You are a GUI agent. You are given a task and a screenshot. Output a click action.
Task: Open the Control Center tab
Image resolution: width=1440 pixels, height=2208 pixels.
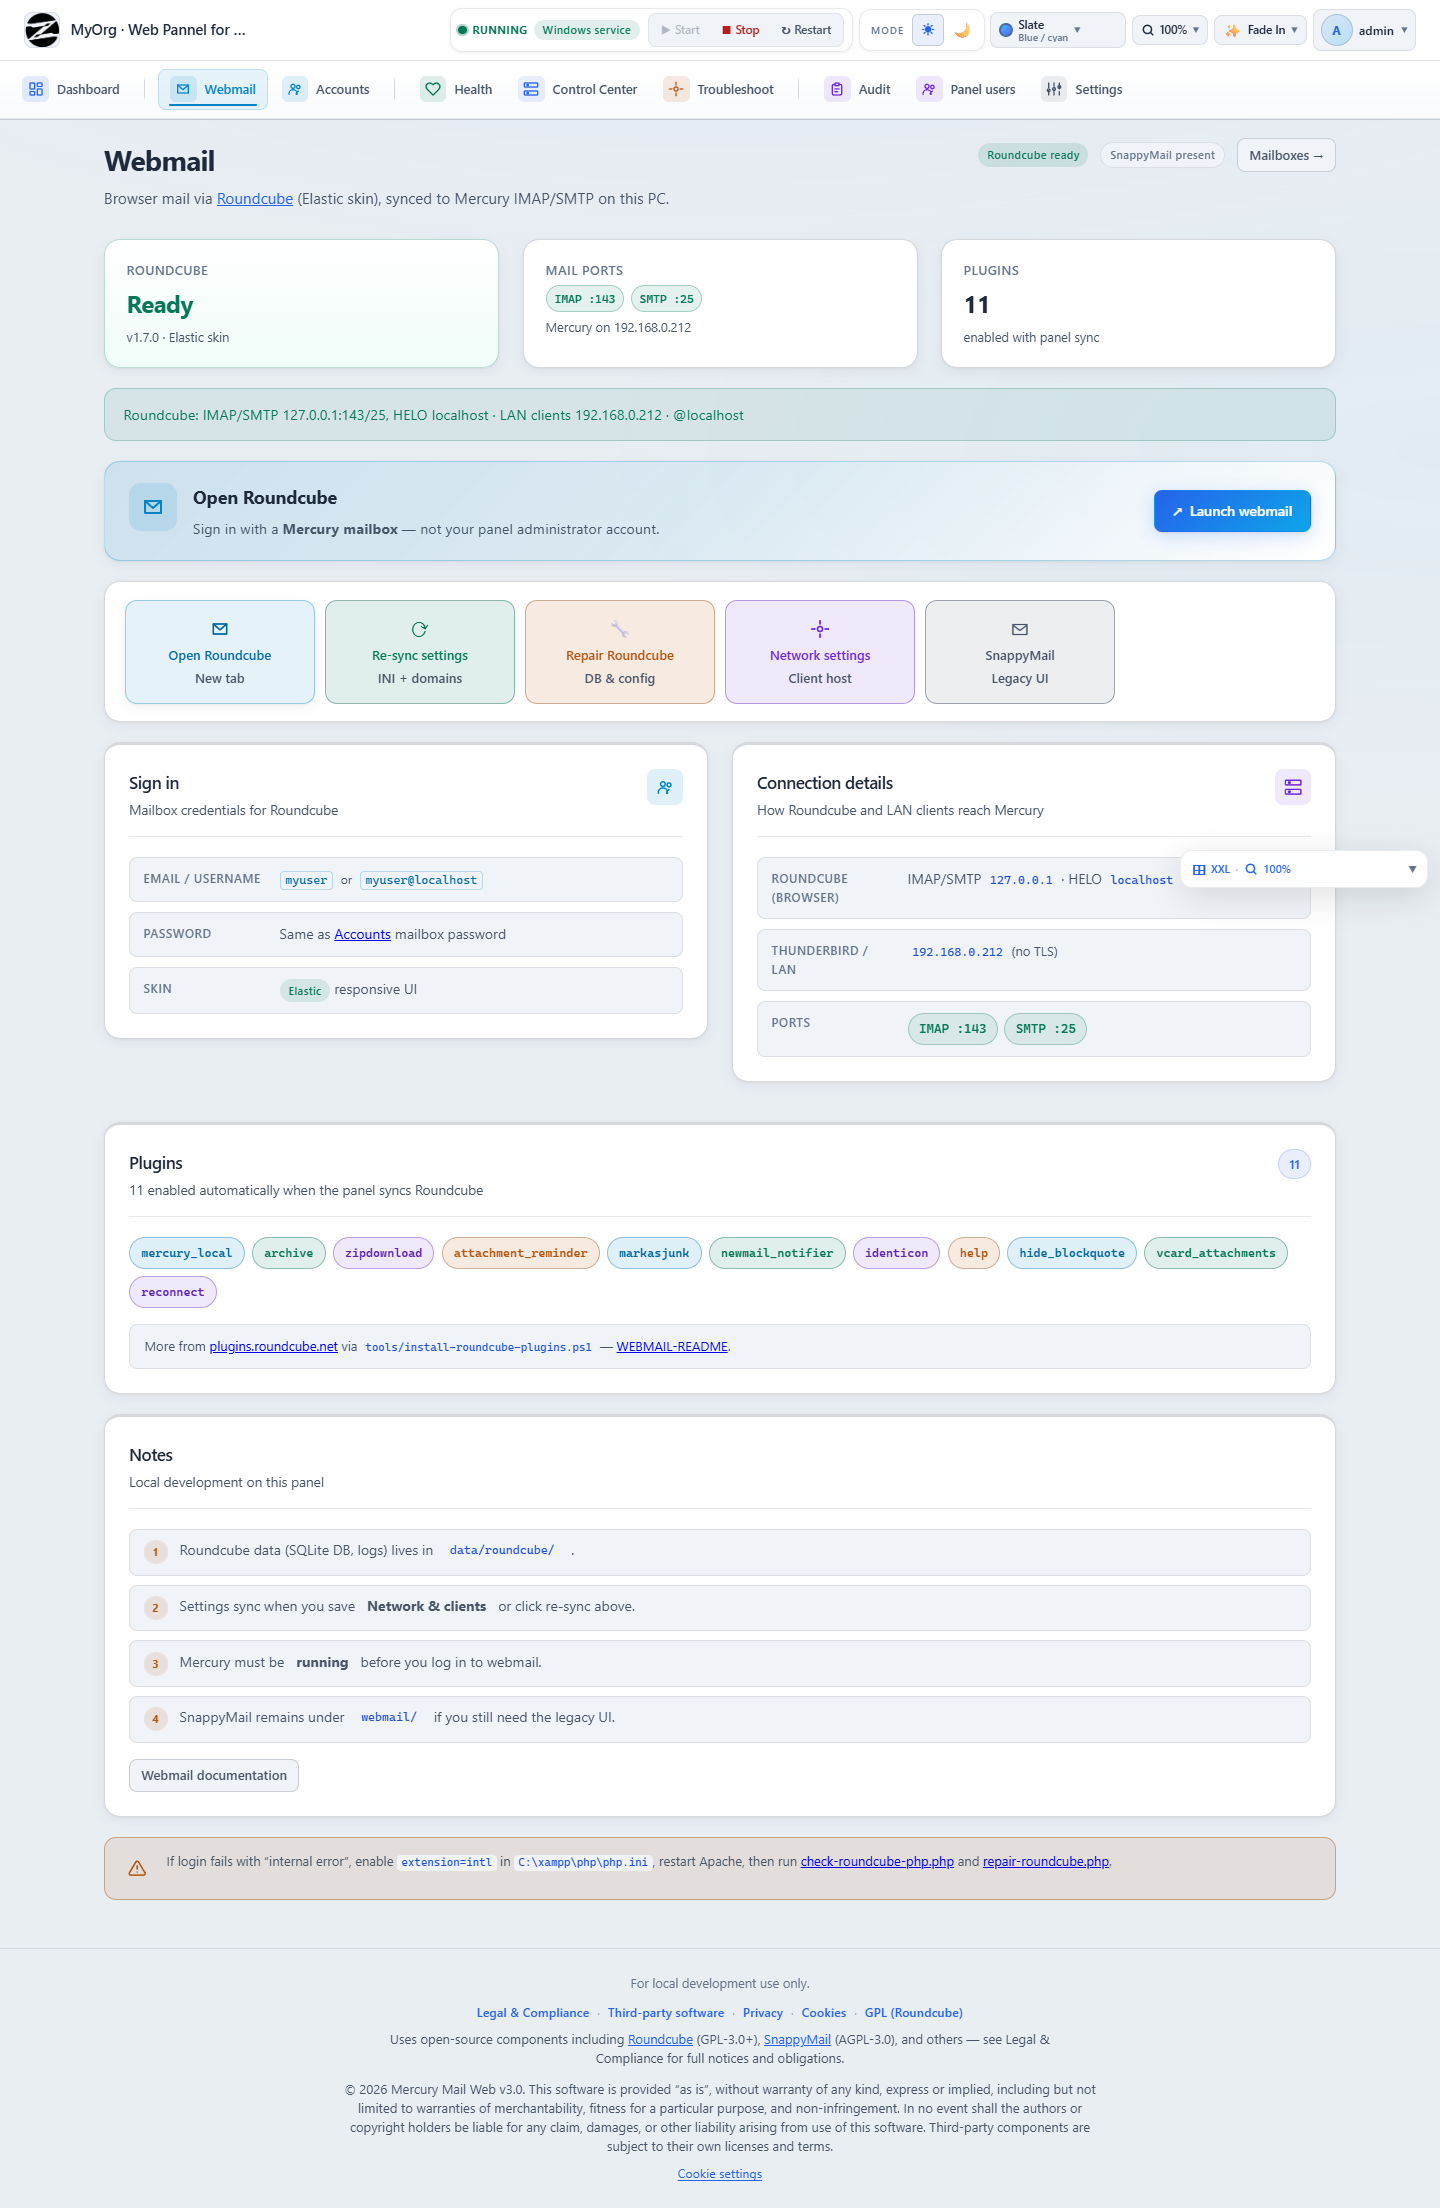[578, 89]
